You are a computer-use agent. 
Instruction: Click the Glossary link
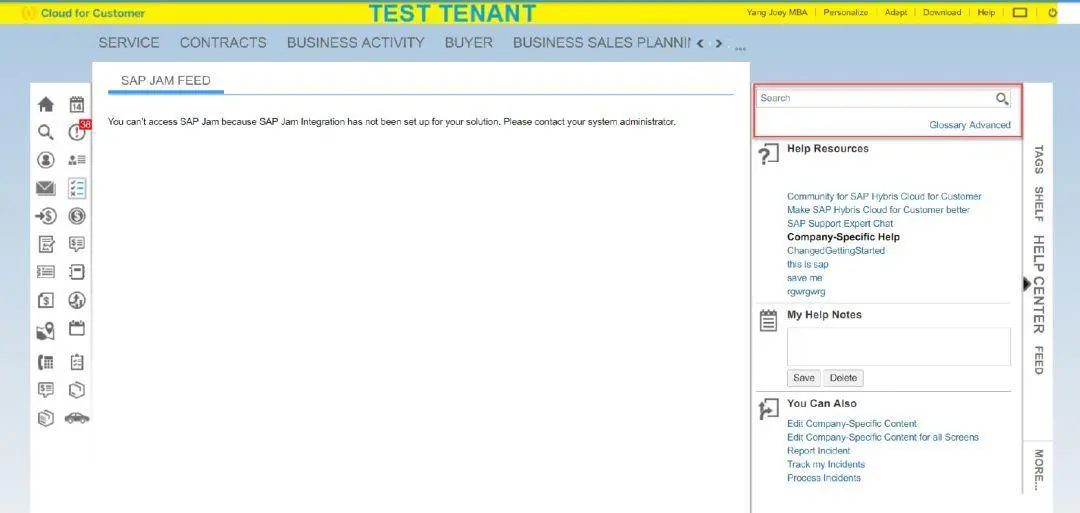948,125
